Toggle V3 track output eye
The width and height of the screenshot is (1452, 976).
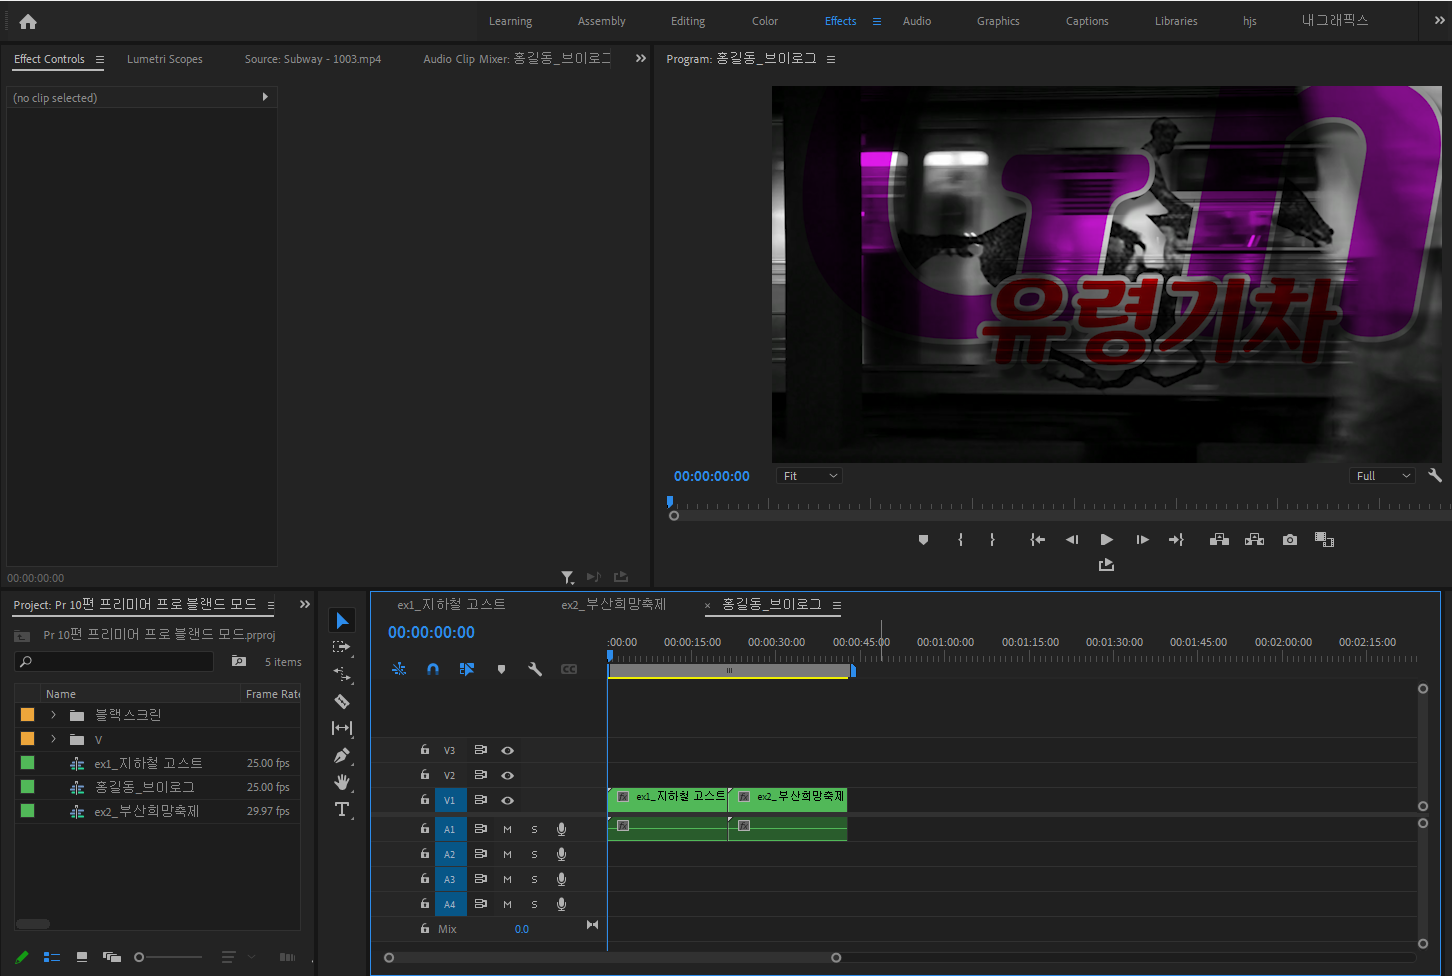pyautogui.click(x=507, y=750)
